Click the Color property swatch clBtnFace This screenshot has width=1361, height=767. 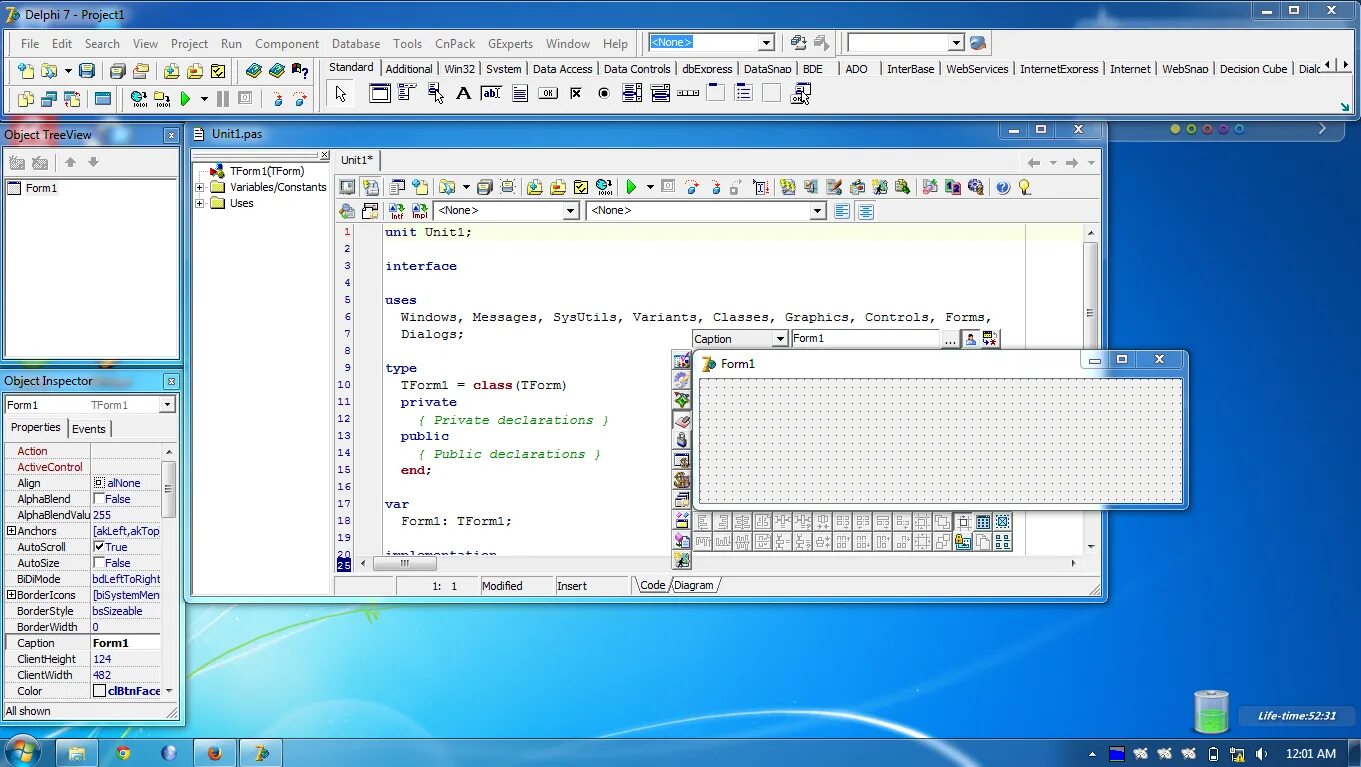(x=99, y=691)
